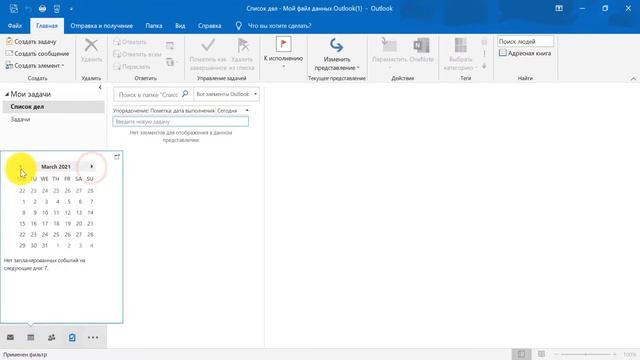Select March 15 in the calendar

tap(22, 224)
